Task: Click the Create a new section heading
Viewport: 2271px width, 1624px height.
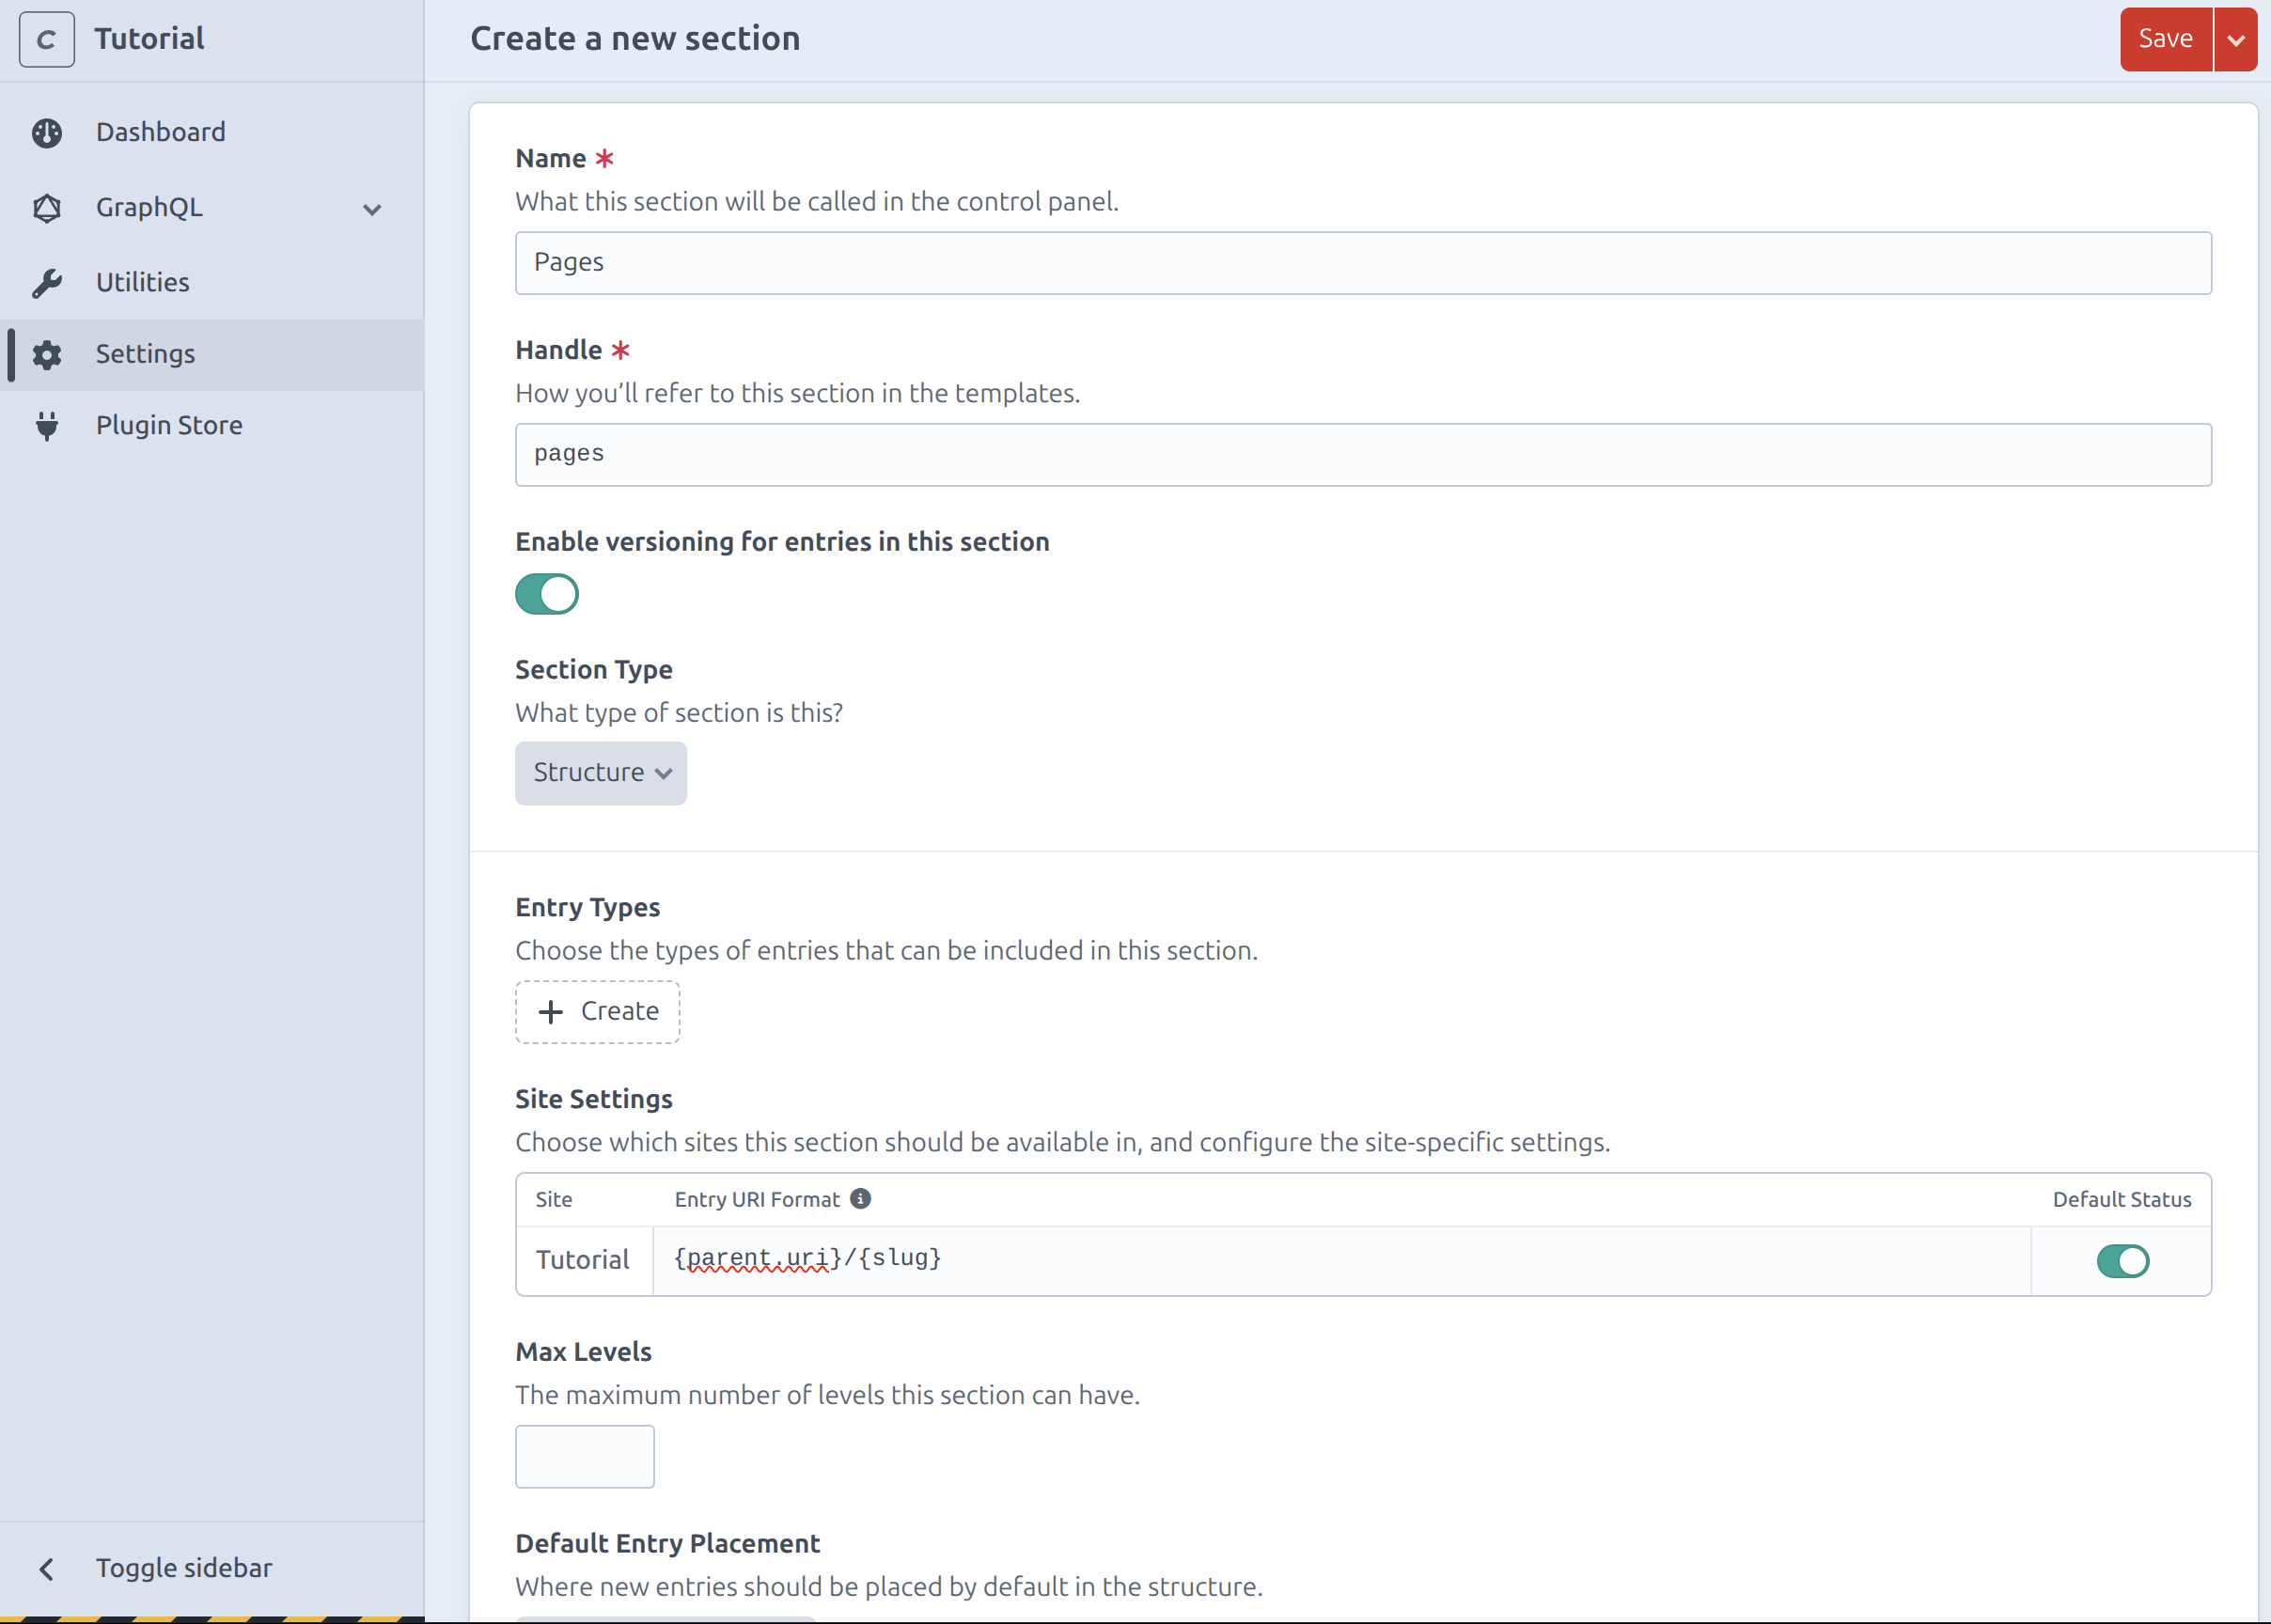Action: [x=636, y=39]
